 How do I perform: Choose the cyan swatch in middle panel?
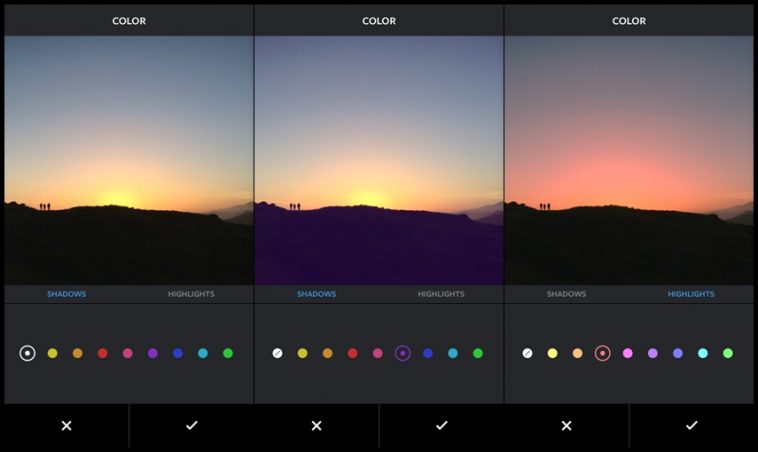pyautogui.click(x=452, y=353)
